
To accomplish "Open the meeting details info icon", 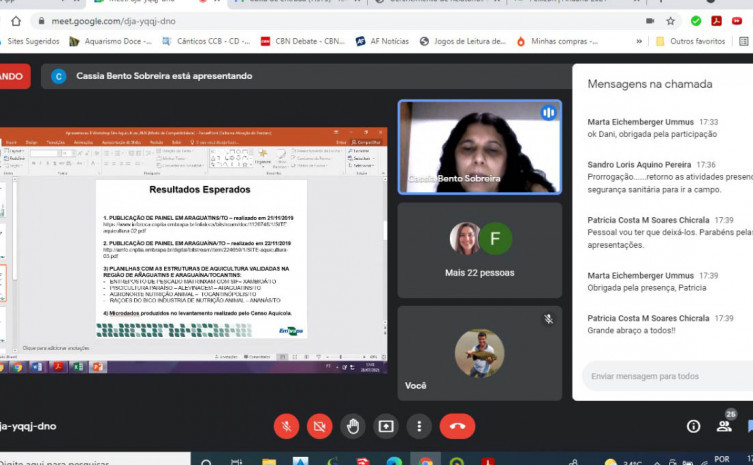I will (x=693, y=426).
